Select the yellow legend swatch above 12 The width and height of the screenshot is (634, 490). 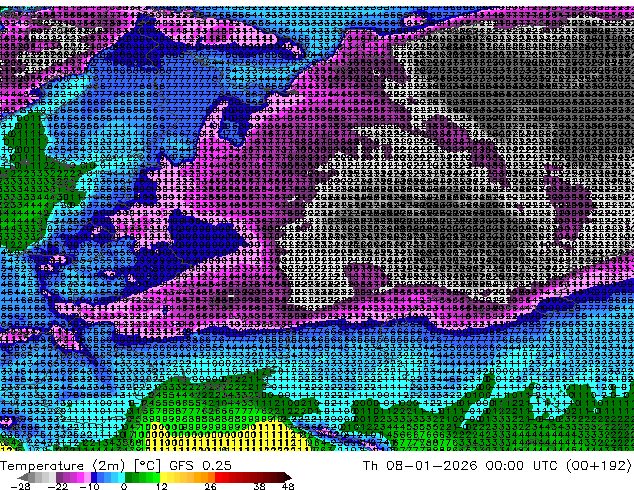163,477
